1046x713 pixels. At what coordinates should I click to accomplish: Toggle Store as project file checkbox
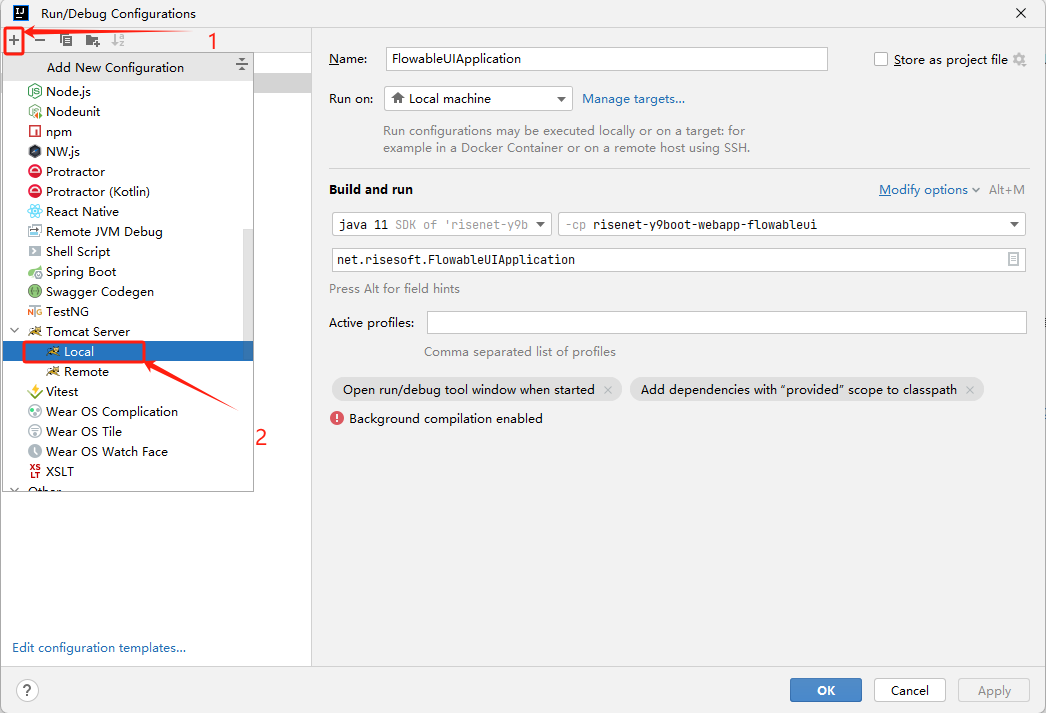(881, 59)
